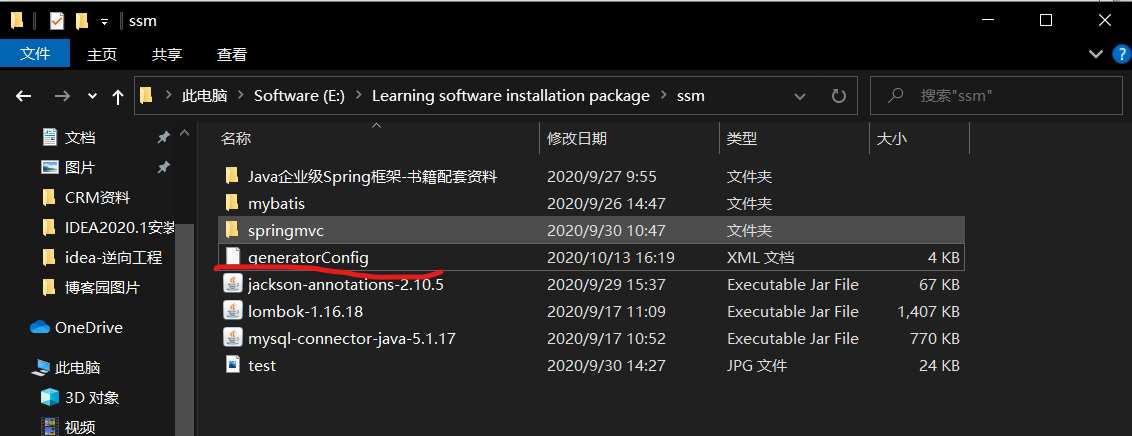Screen dimensions: 1132x436
Task: Click the Up directory arrow
Action: pyautogui.click(x=118, y=96)
